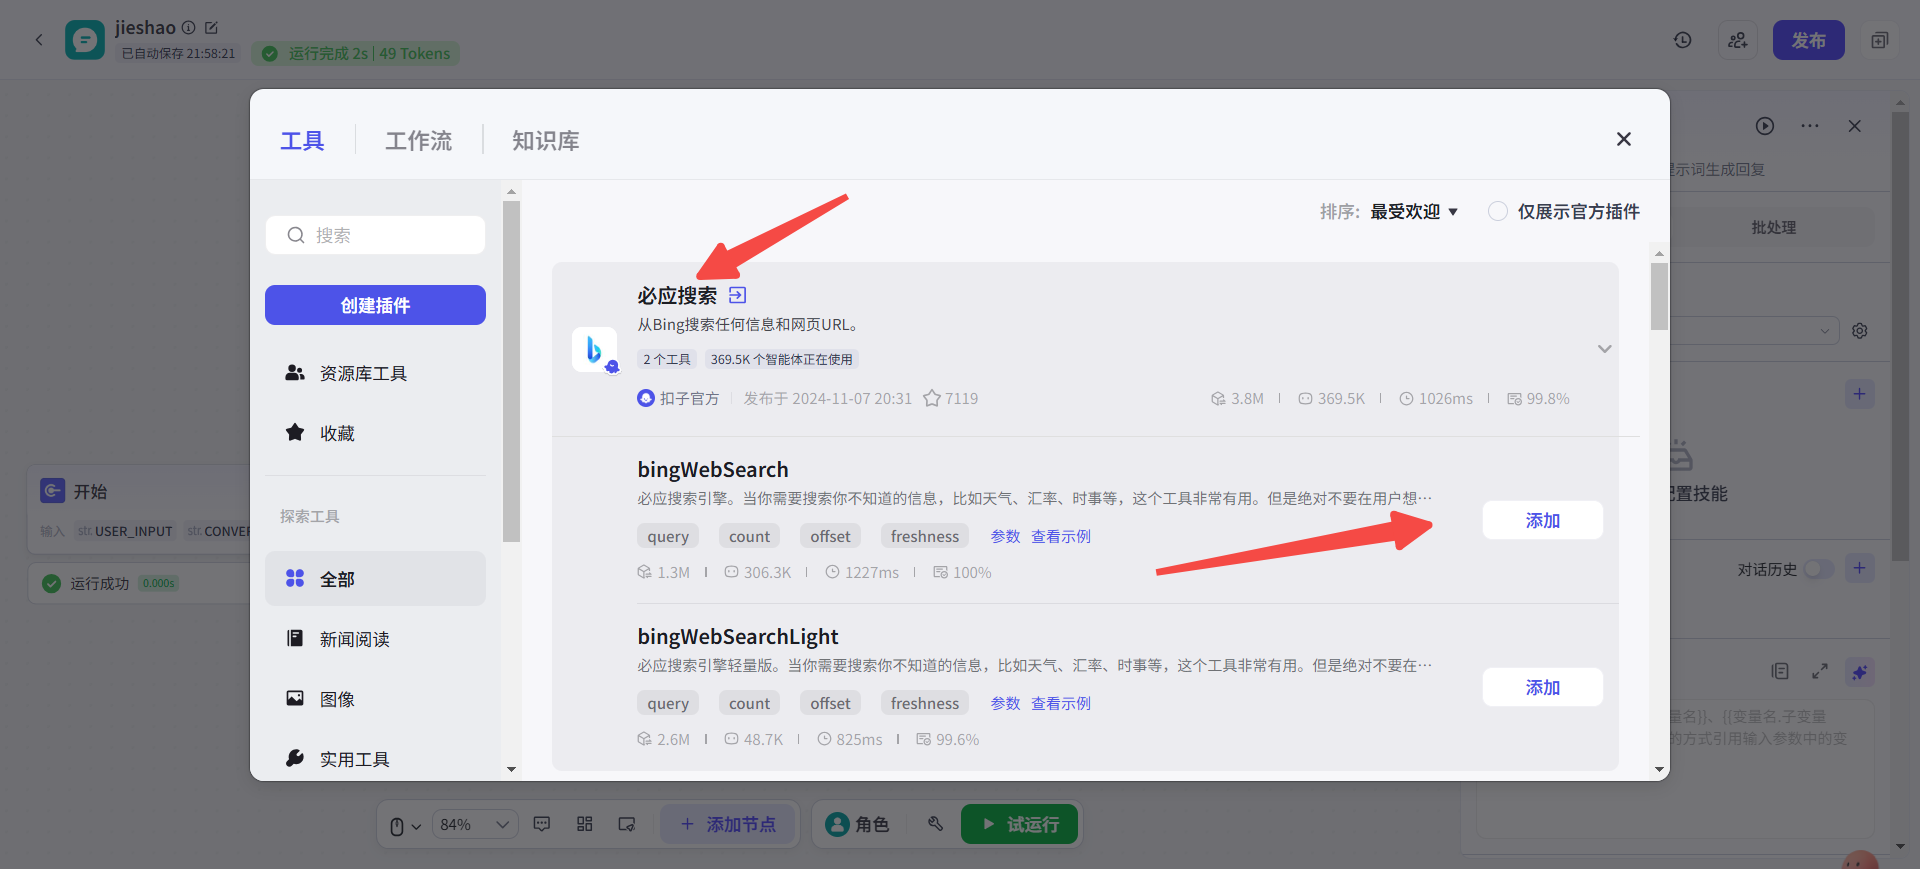Open 参数 link for bingWebSearch

pos(1005,536)
